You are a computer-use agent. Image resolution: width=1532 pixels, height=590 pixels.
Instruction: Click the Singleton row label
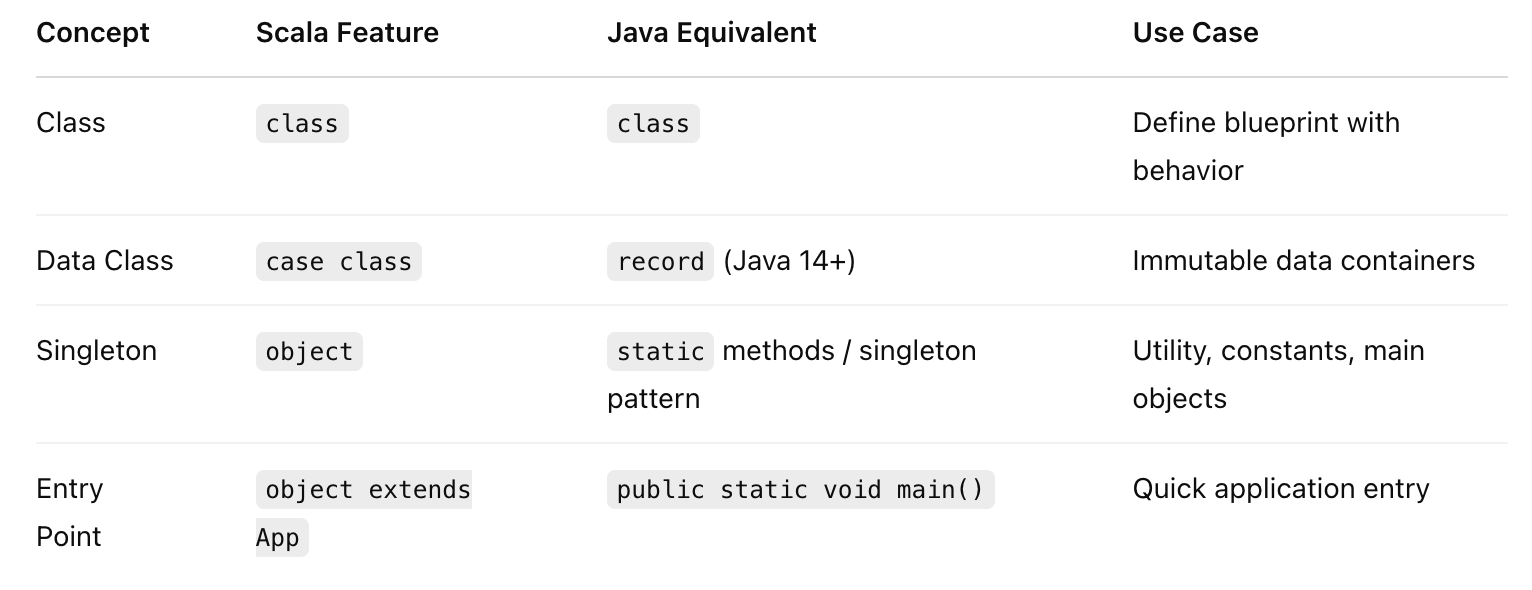coord(96,351)
